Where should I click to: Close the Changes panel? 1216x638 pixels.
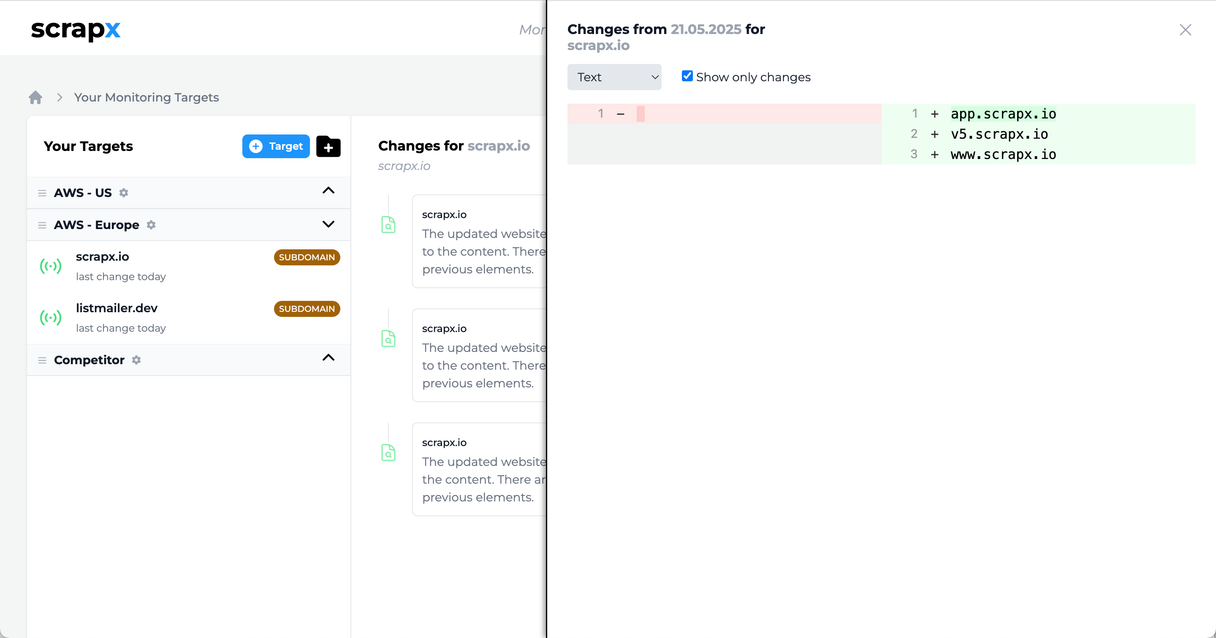click(1185, 30)
